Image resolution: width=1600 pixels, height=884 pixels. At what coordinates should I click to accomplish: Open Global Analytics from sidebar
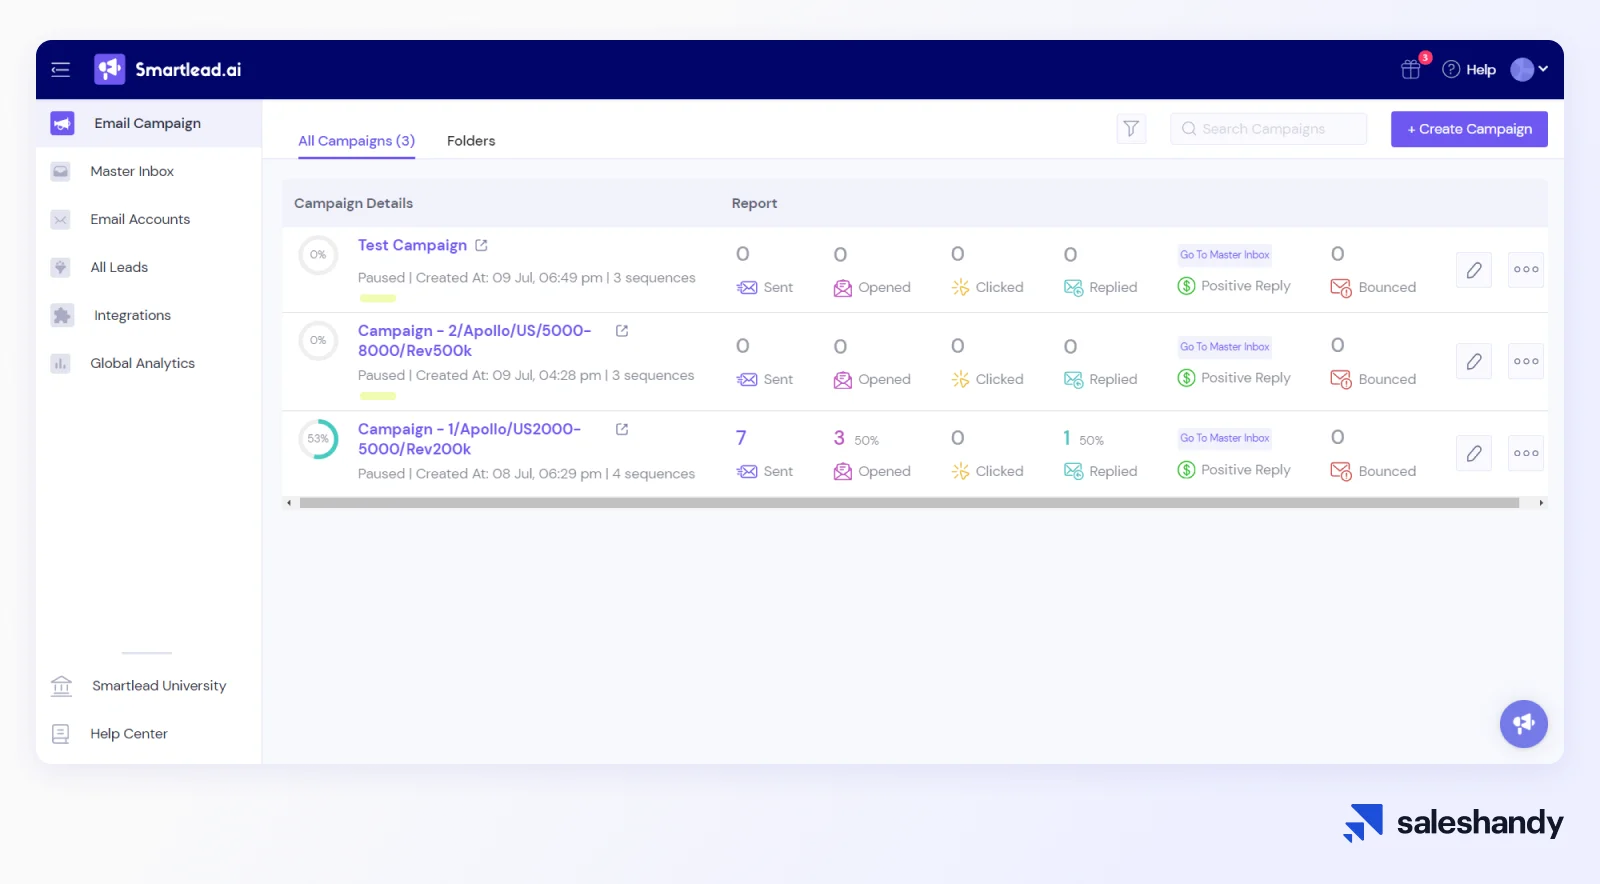pyautogui.click(x=142, y=363)
